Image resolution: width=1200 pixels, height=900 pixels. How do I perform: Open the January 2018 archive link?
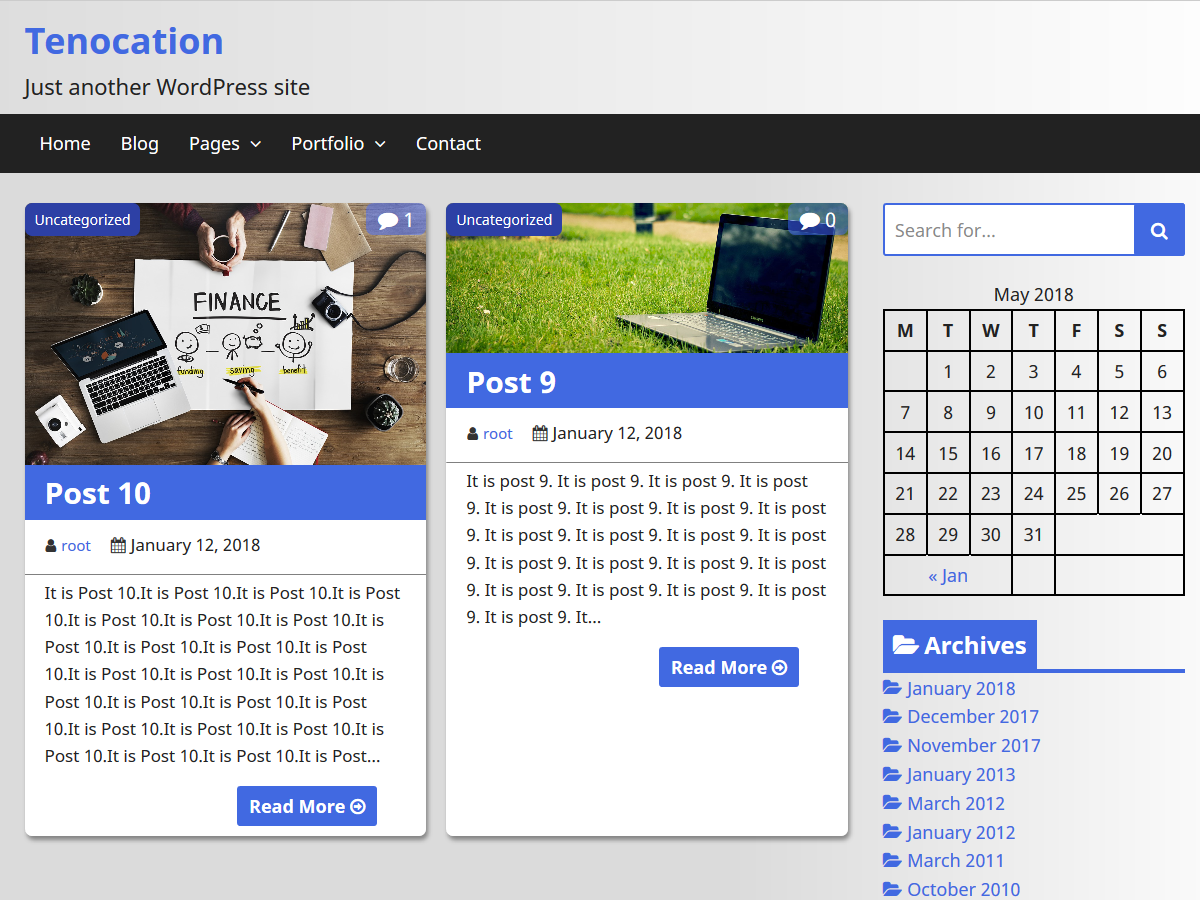(x=960, y=688)
